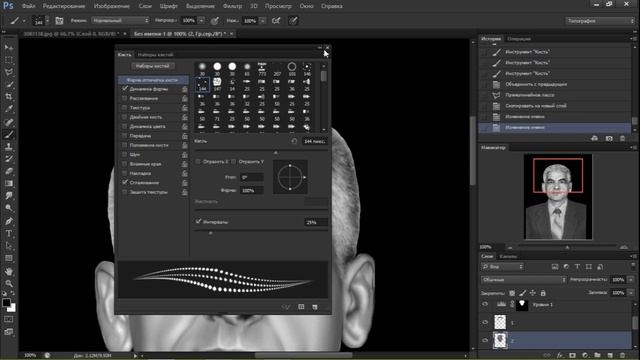This screenshot has width=640, height=360.
Task: Open layer opacity dropdown arrow
Action: (631, 280)
